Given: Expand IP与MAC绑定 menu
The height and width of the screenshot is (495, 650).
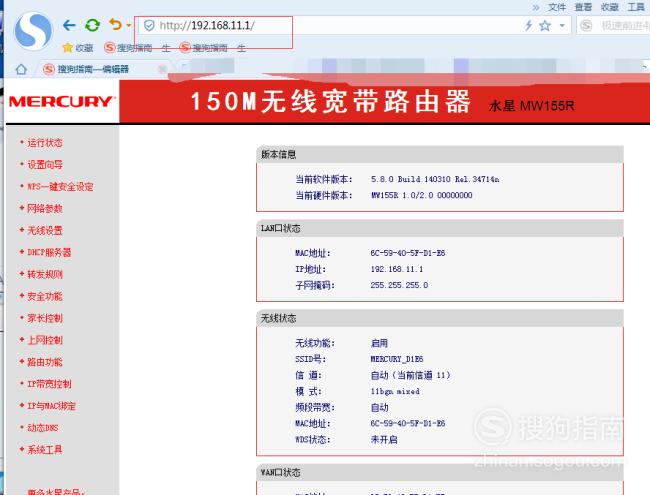Looking at the screenshot, I should (x=51, y=406).
